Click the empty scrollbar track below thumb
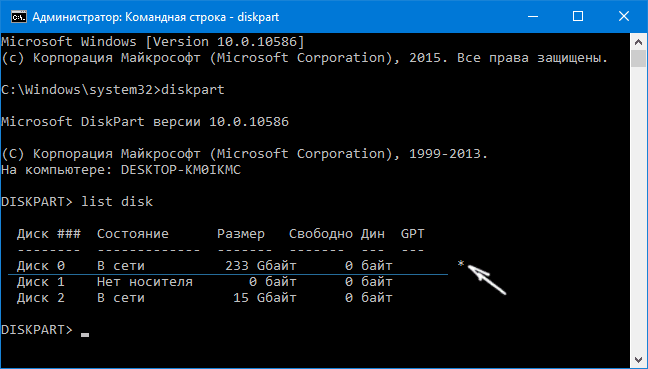This screenshot has width=648, height=369. pos(639,209)
